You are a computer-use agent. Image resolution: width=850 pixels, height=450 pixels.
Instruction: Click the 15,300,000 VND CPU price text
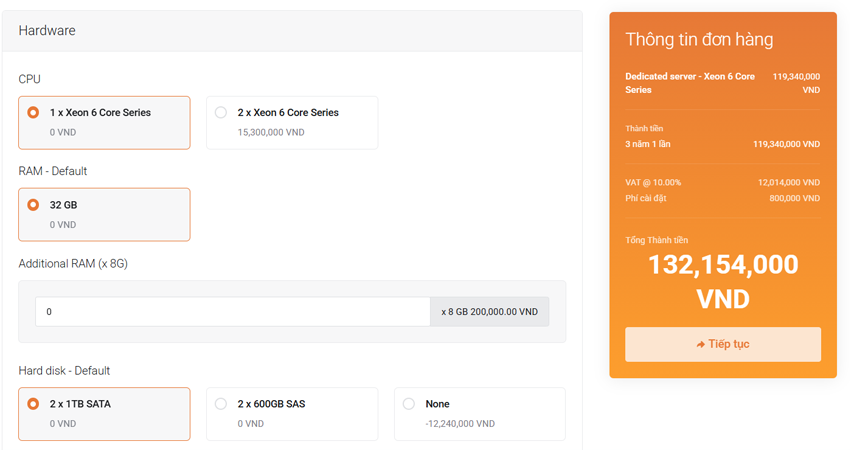(273, 131)
